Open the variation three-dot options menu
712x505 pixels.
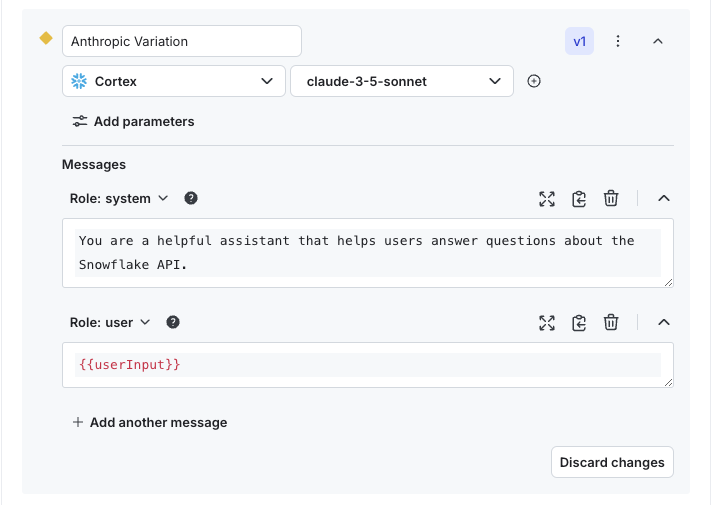[x=618, y=41]
